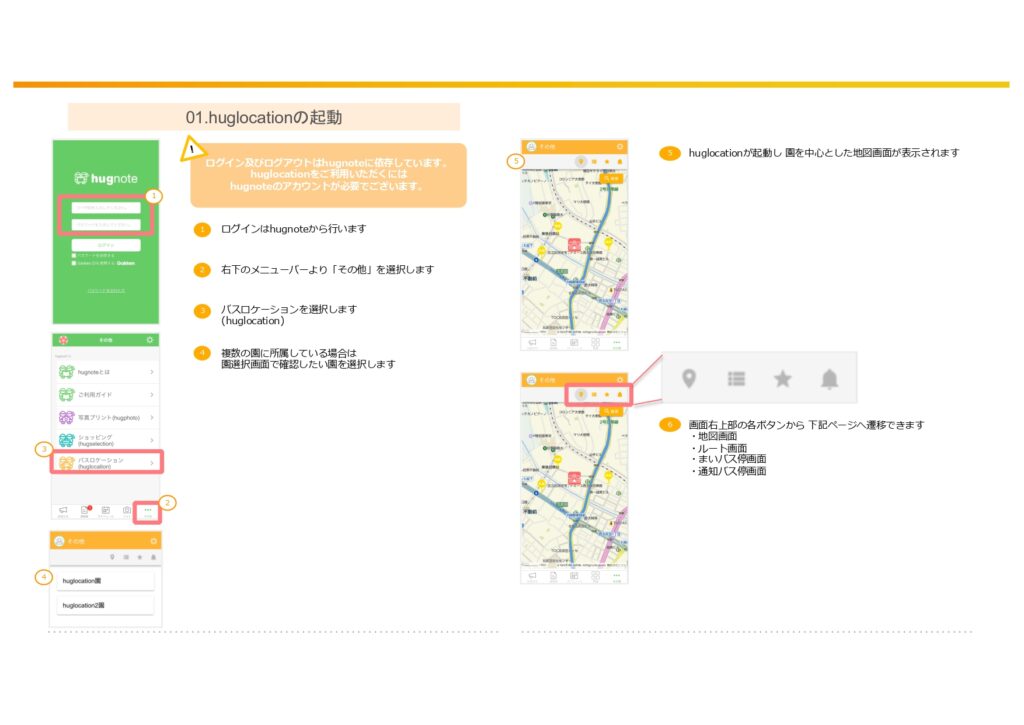Tap the camera icon in the green menu's bottom bar
The image size is (1024, 725).
point(126,510)
